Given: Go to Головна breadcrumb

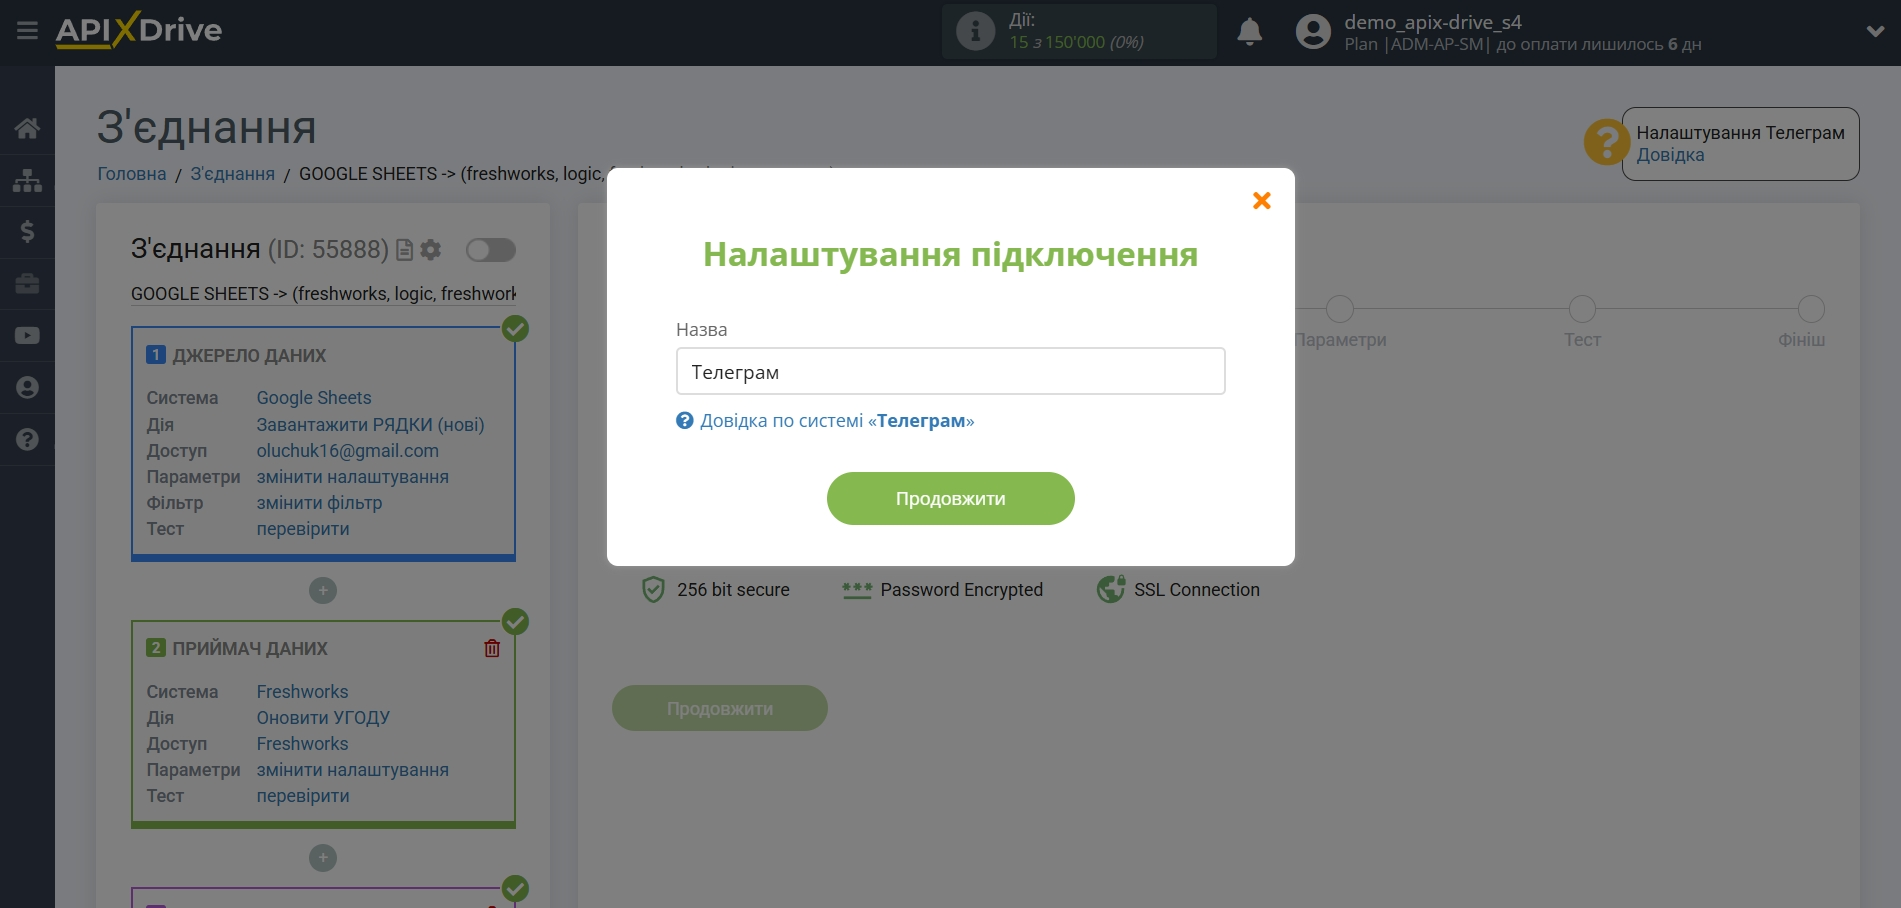Looking at the screenshot, I should coord(131,174).
